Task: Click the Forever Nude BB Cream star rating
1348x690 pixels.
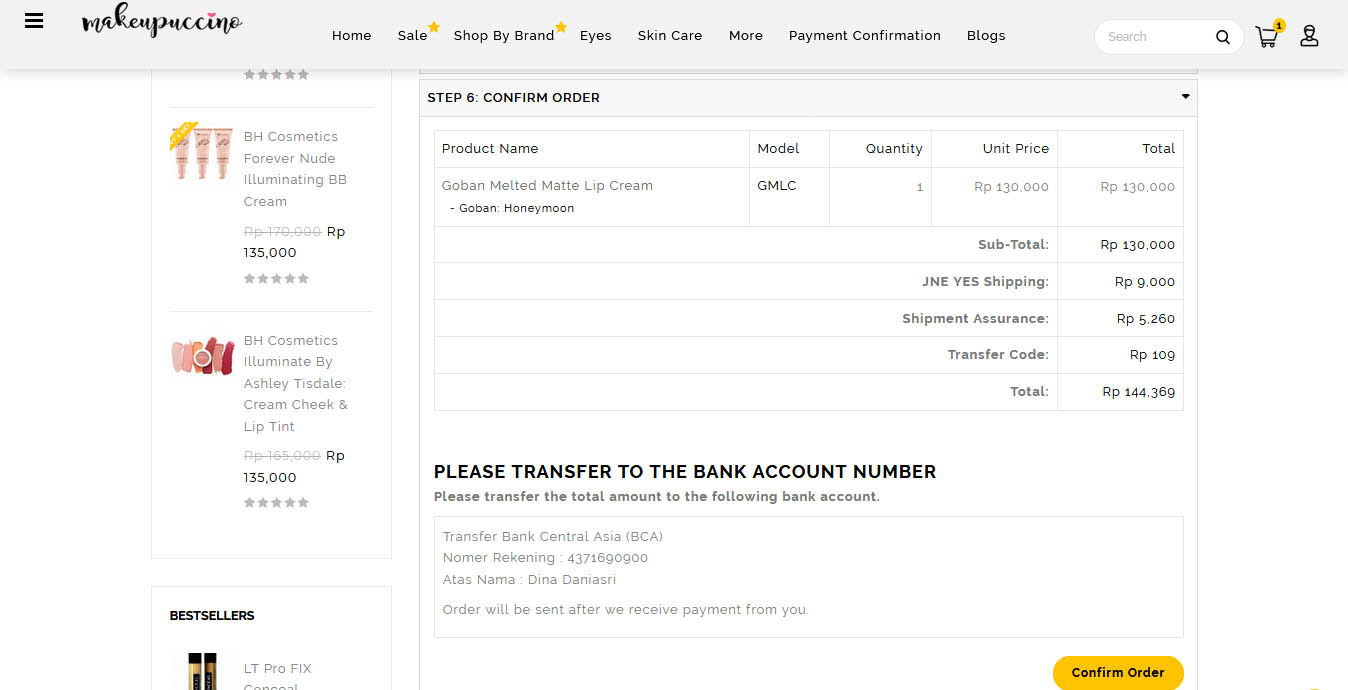Action: (277, 279)
